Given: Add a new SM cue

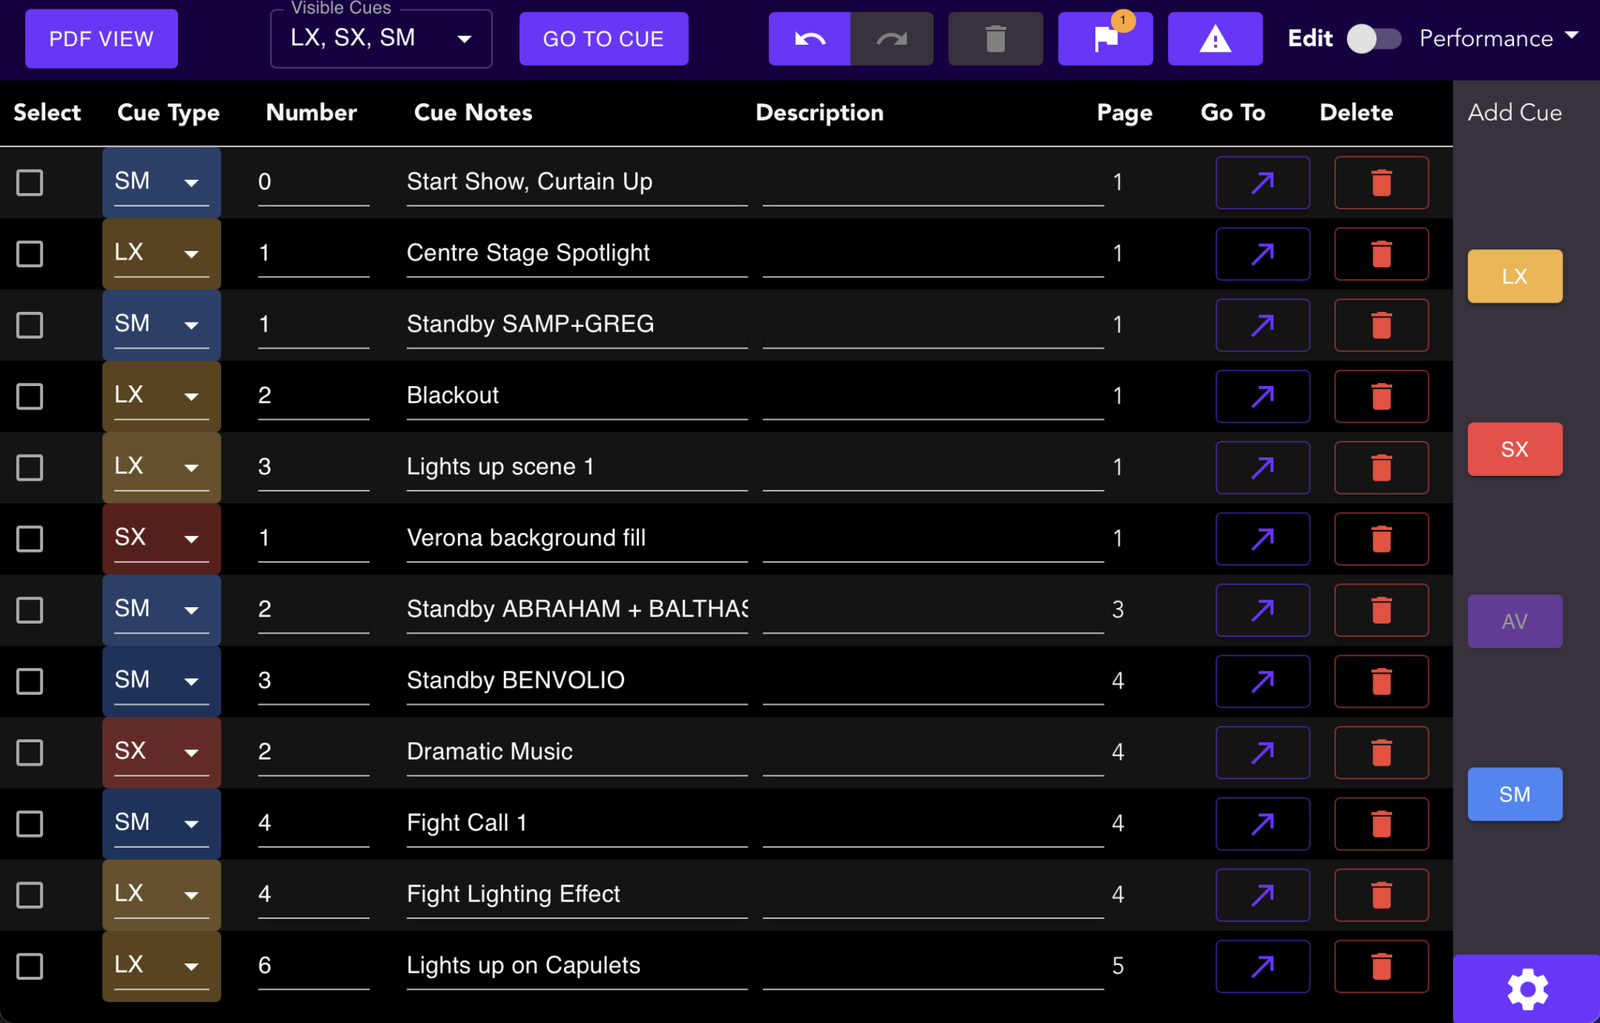Looking at the screenshot, I should pyautogui.click(x=1514, y=794).
